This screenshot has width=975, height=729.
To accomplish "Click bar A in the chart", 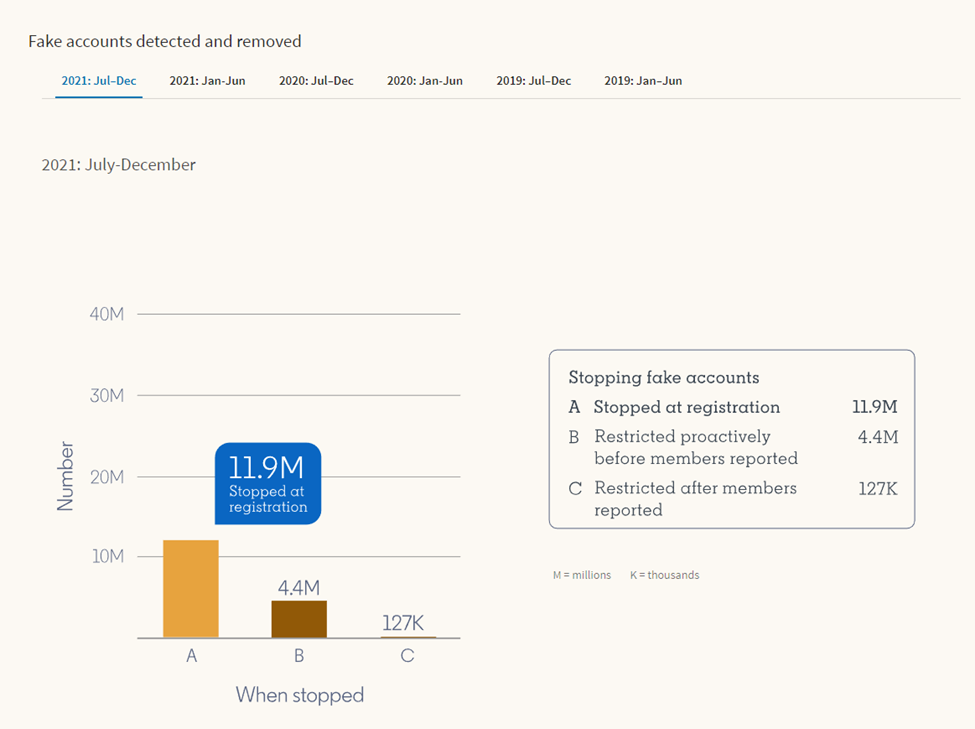I will (191, 590).
